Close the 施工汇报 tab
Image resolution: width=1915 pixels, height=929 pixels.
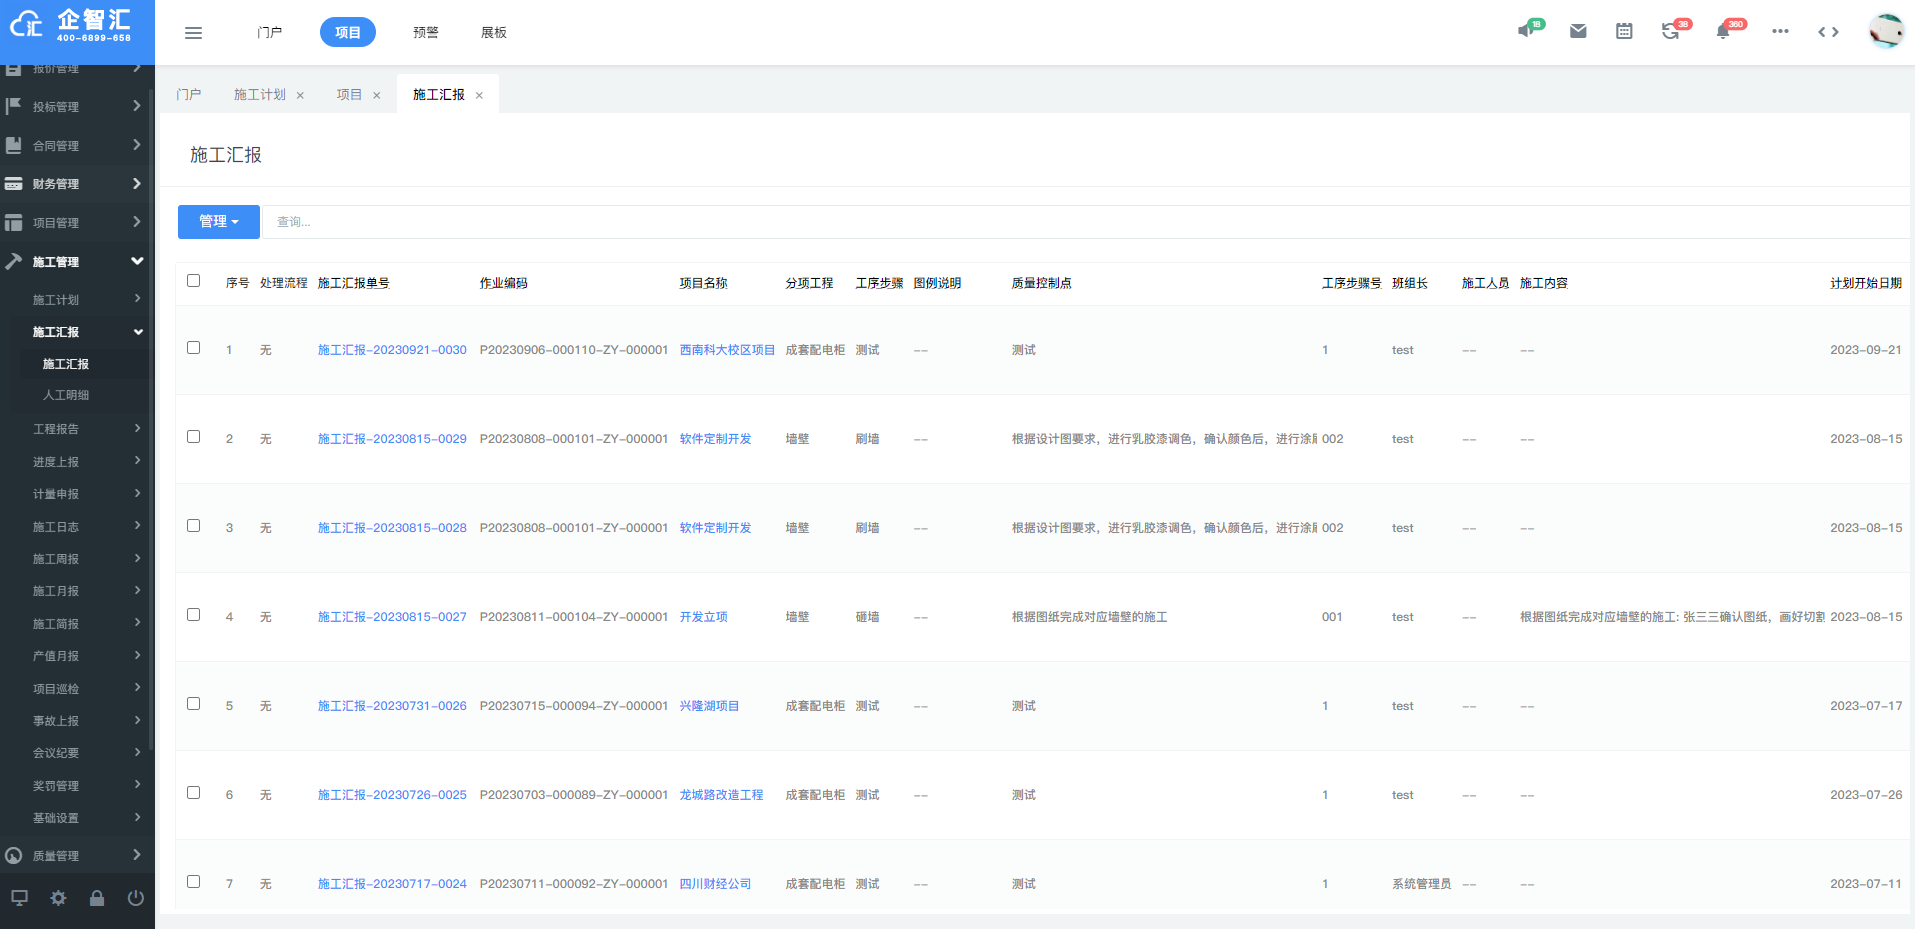pyautogui.click(x=479, y=96)
